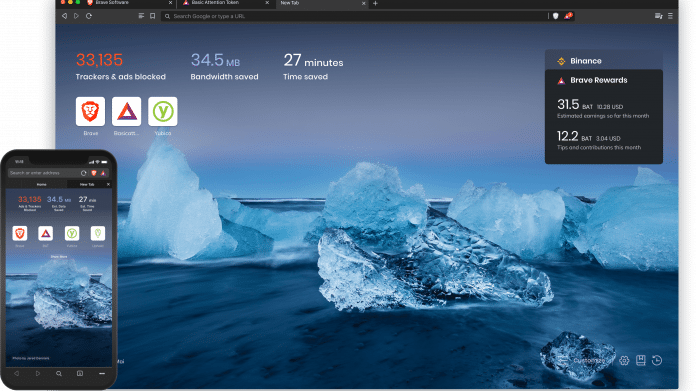Open the Brave top site tile
This screenshot has height=391, width=696.
[91, 111]
